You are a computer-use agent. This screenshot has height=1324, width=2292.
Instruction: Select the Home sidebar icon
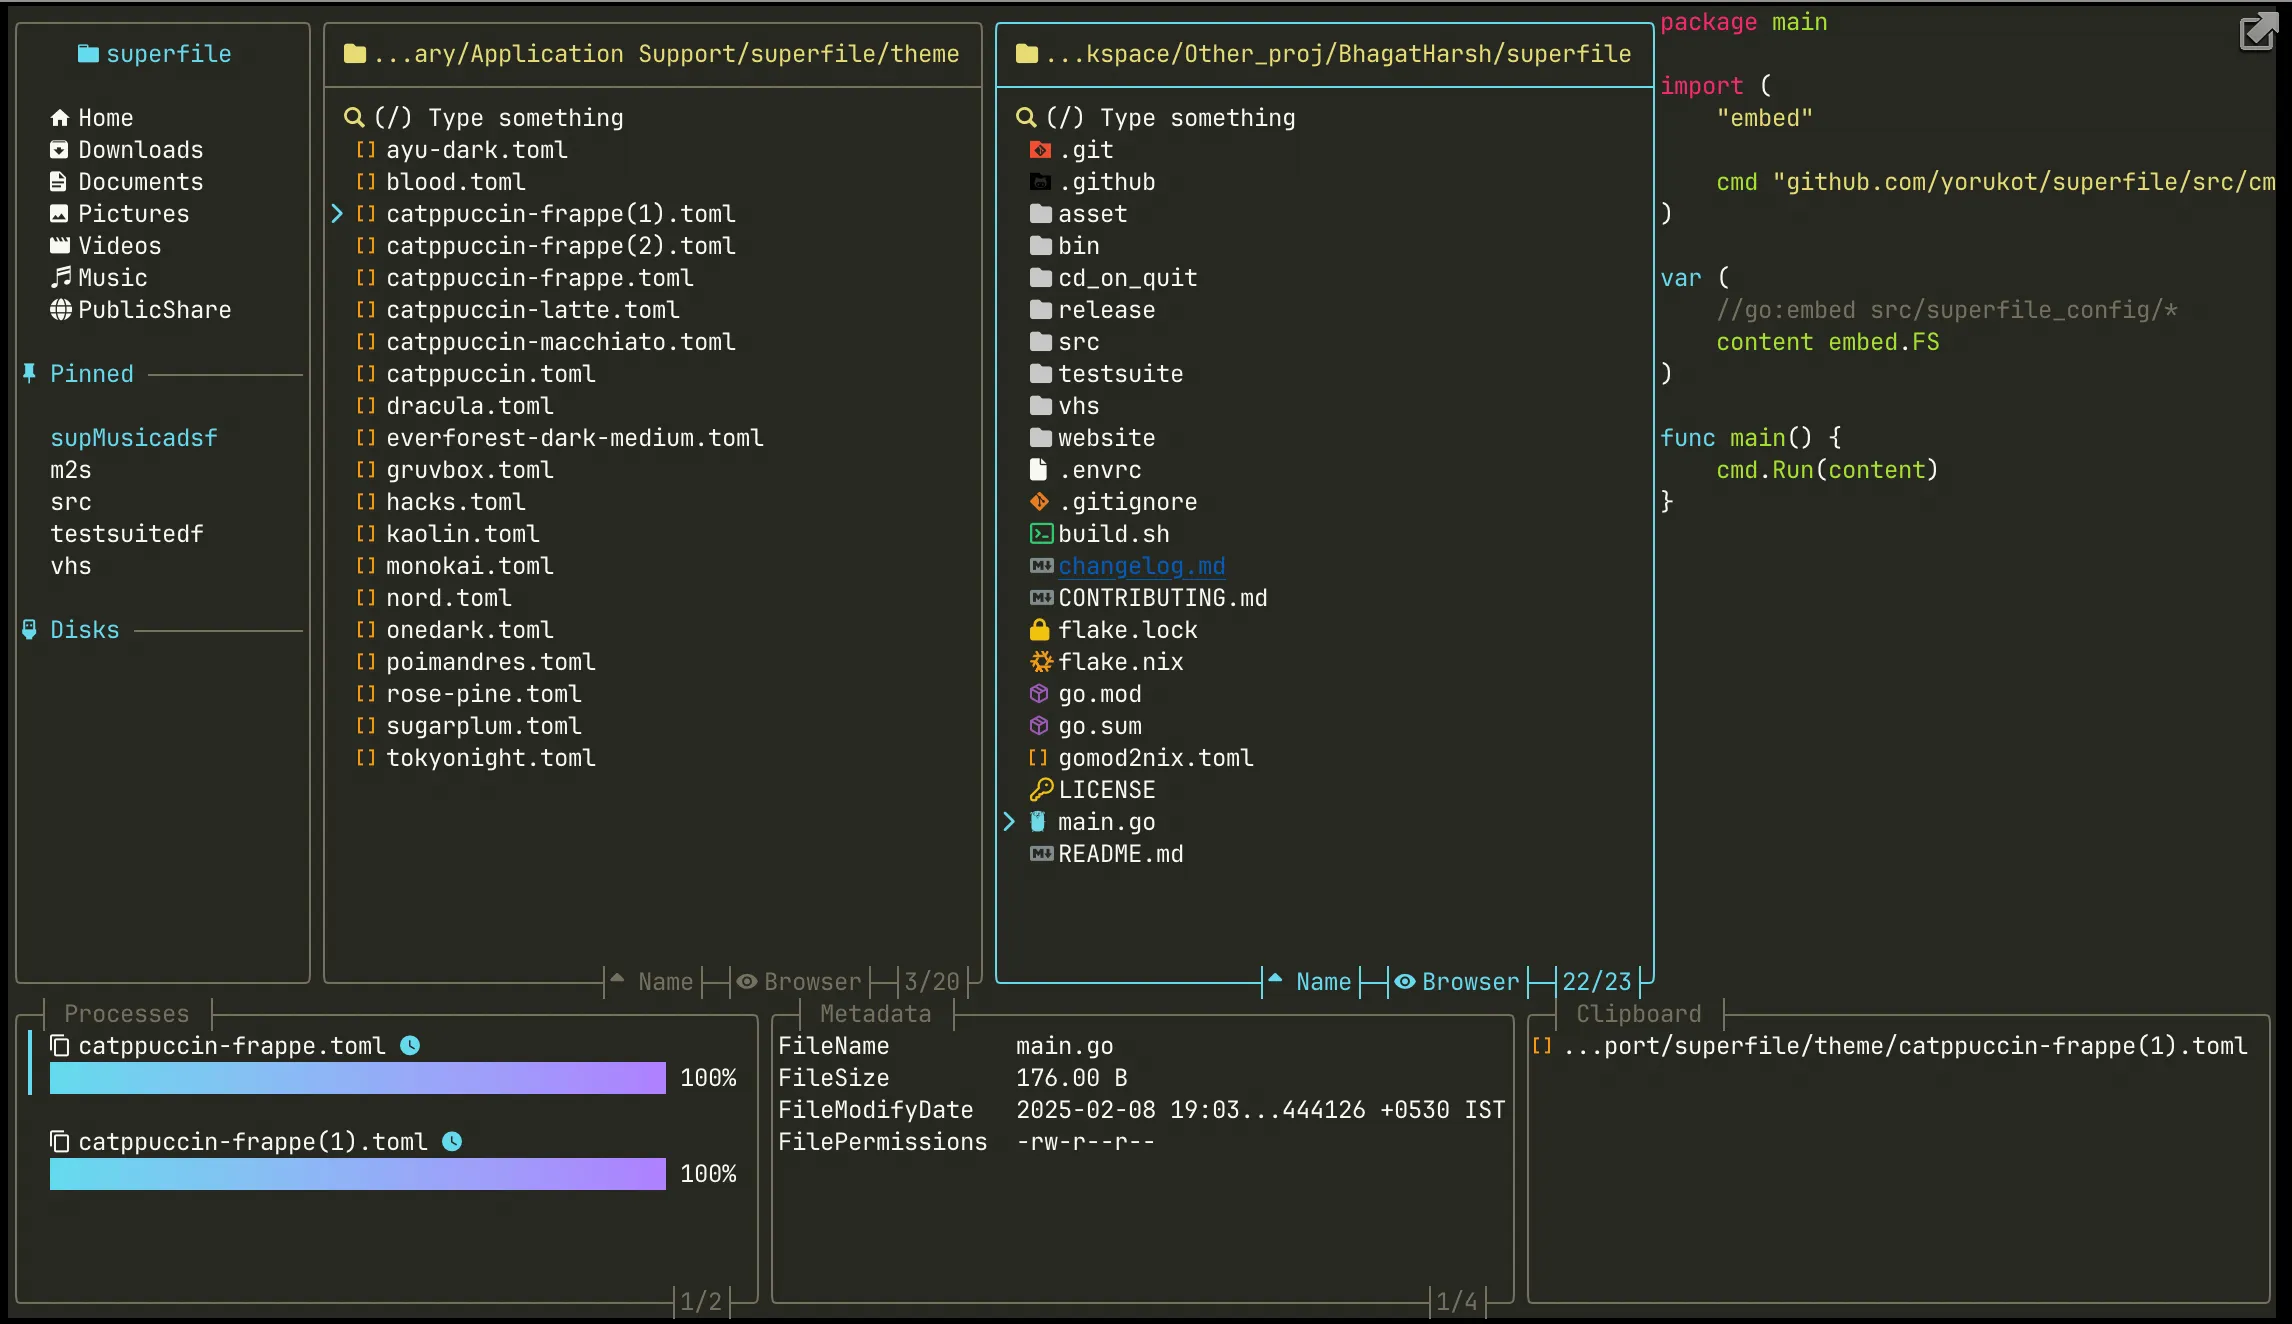coord(60,117)
